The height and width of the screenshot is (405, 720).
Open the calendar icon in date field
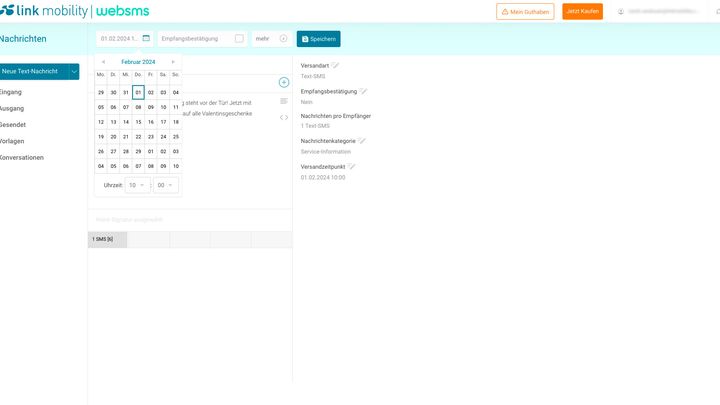coord(146,38)
